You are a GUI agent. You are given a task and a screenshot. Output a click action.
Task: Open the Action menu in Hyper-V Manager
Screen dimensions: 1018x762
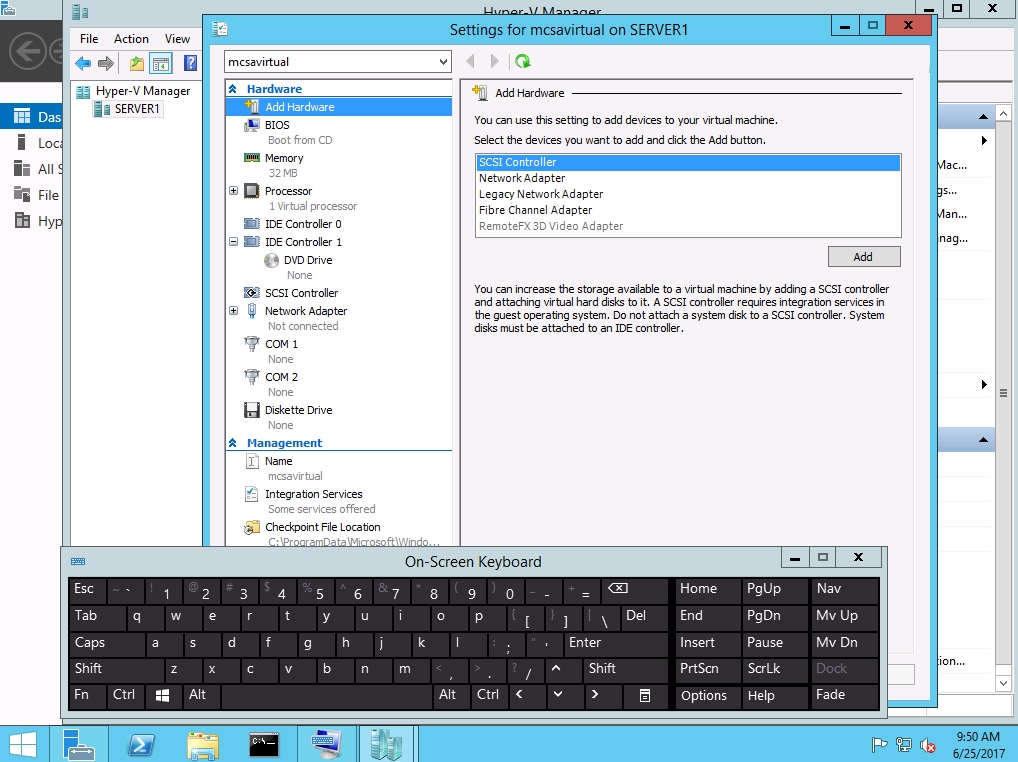pos(131,39)
